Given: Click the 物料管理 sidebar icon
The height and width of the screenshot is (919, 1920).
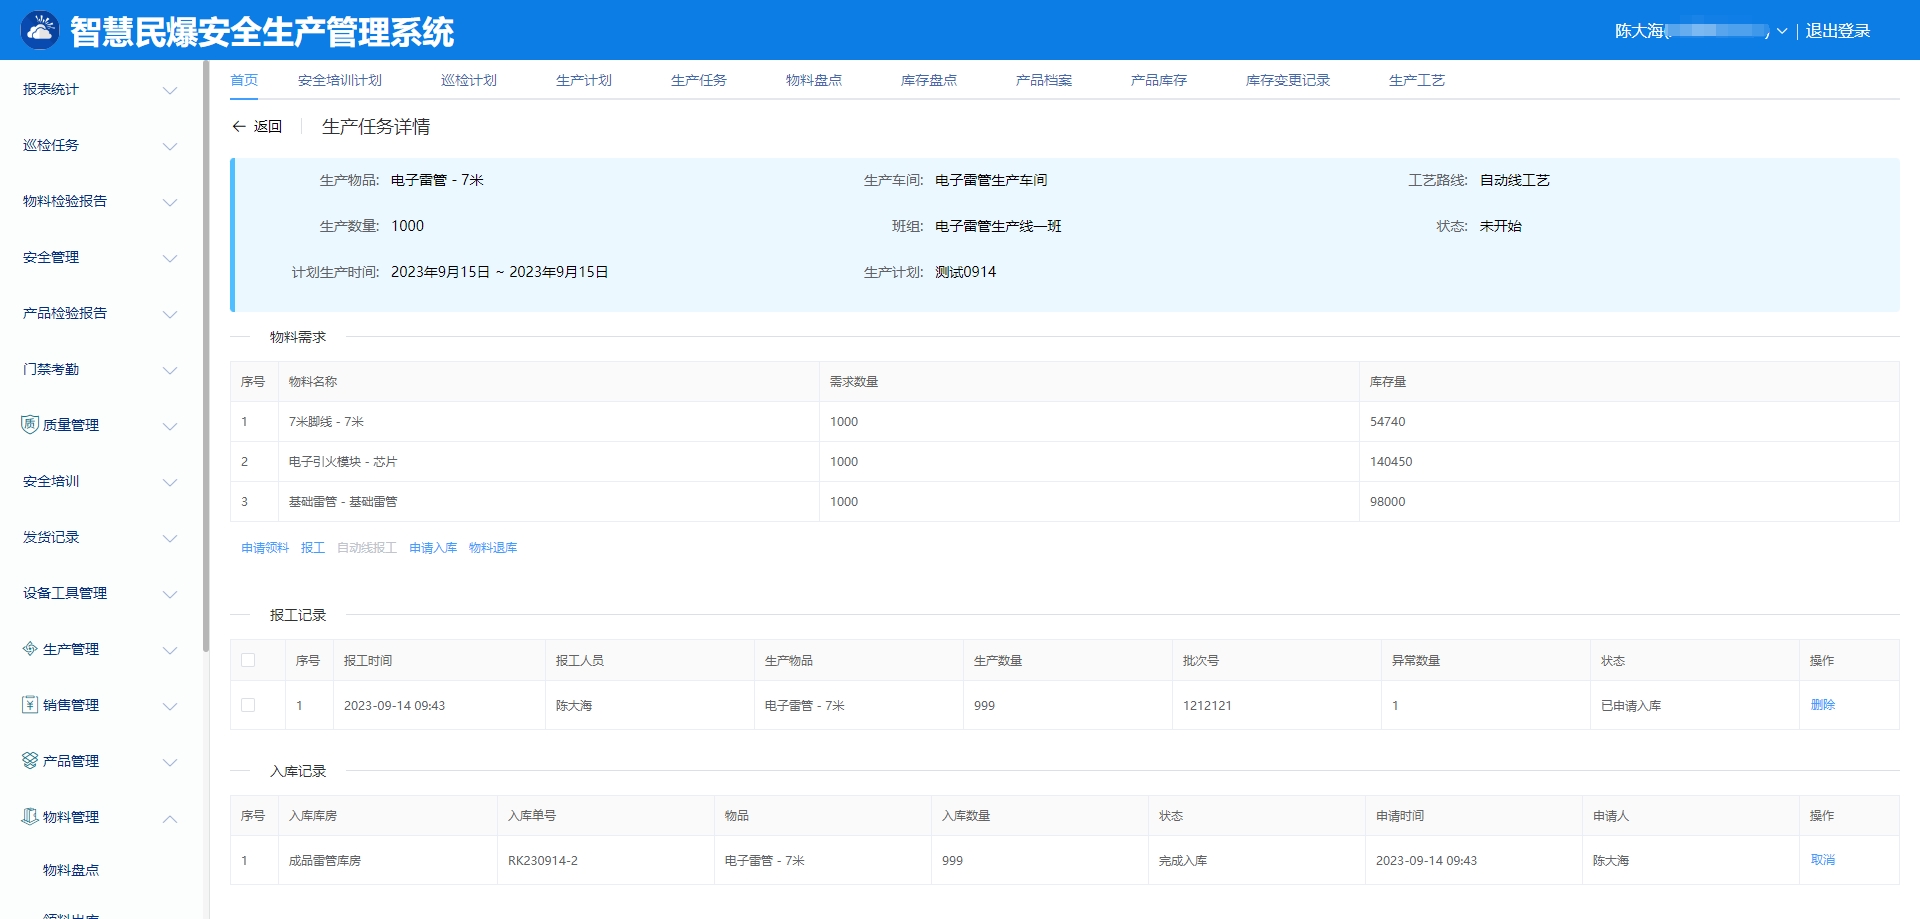Looking at the screenshot, I should (x=30, y=817).
